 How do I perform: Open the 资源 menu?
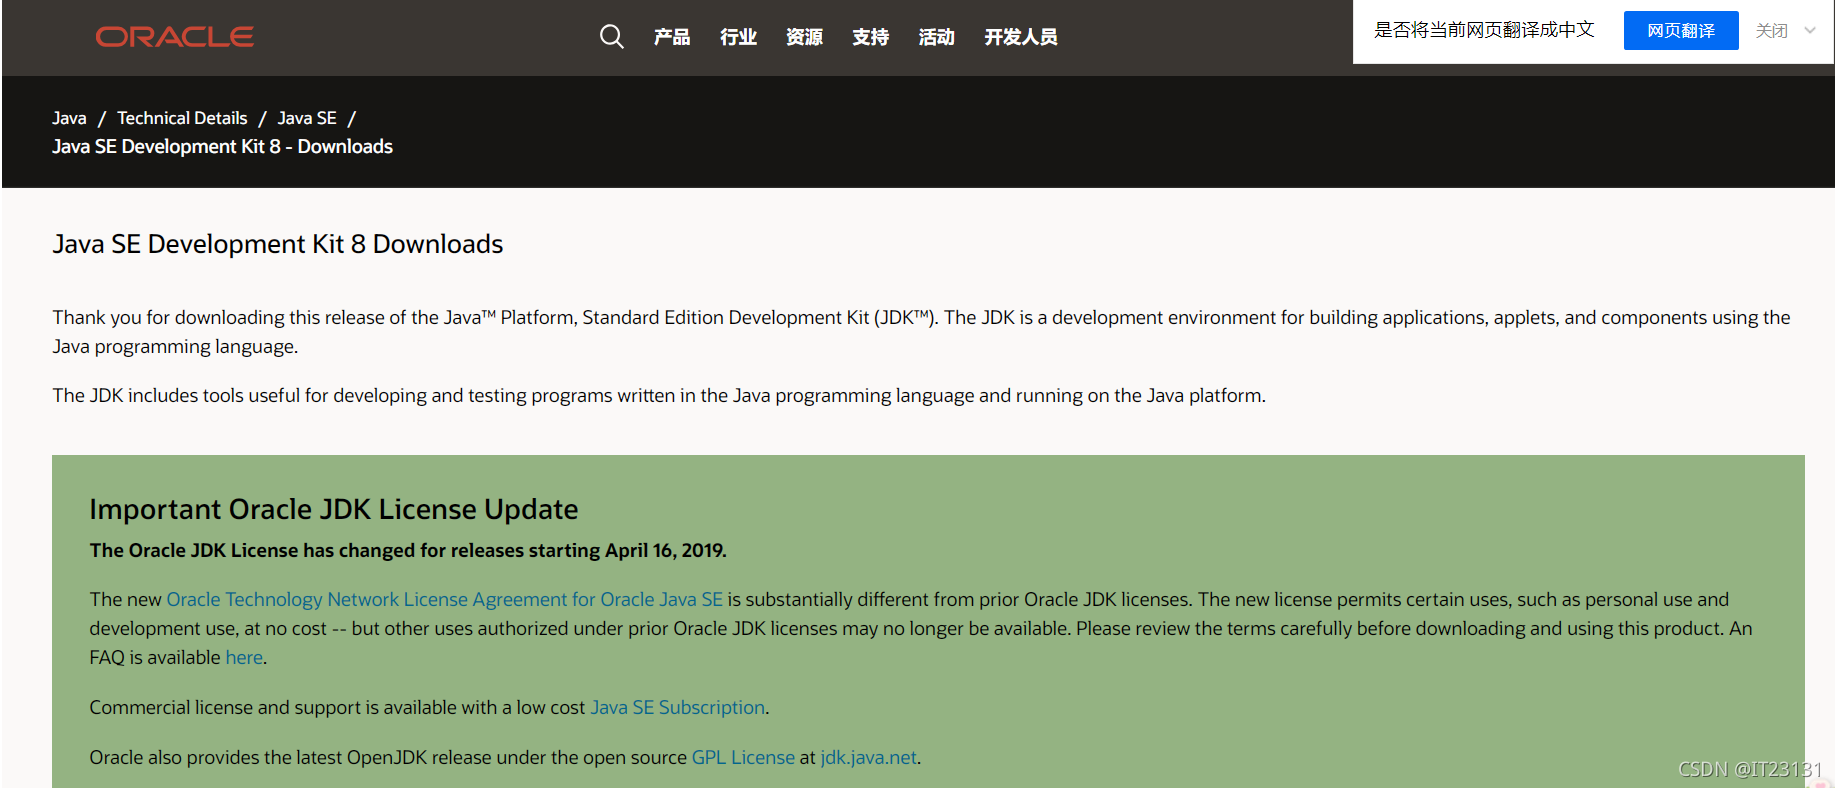pyautogui.click(x=804, y=37)
